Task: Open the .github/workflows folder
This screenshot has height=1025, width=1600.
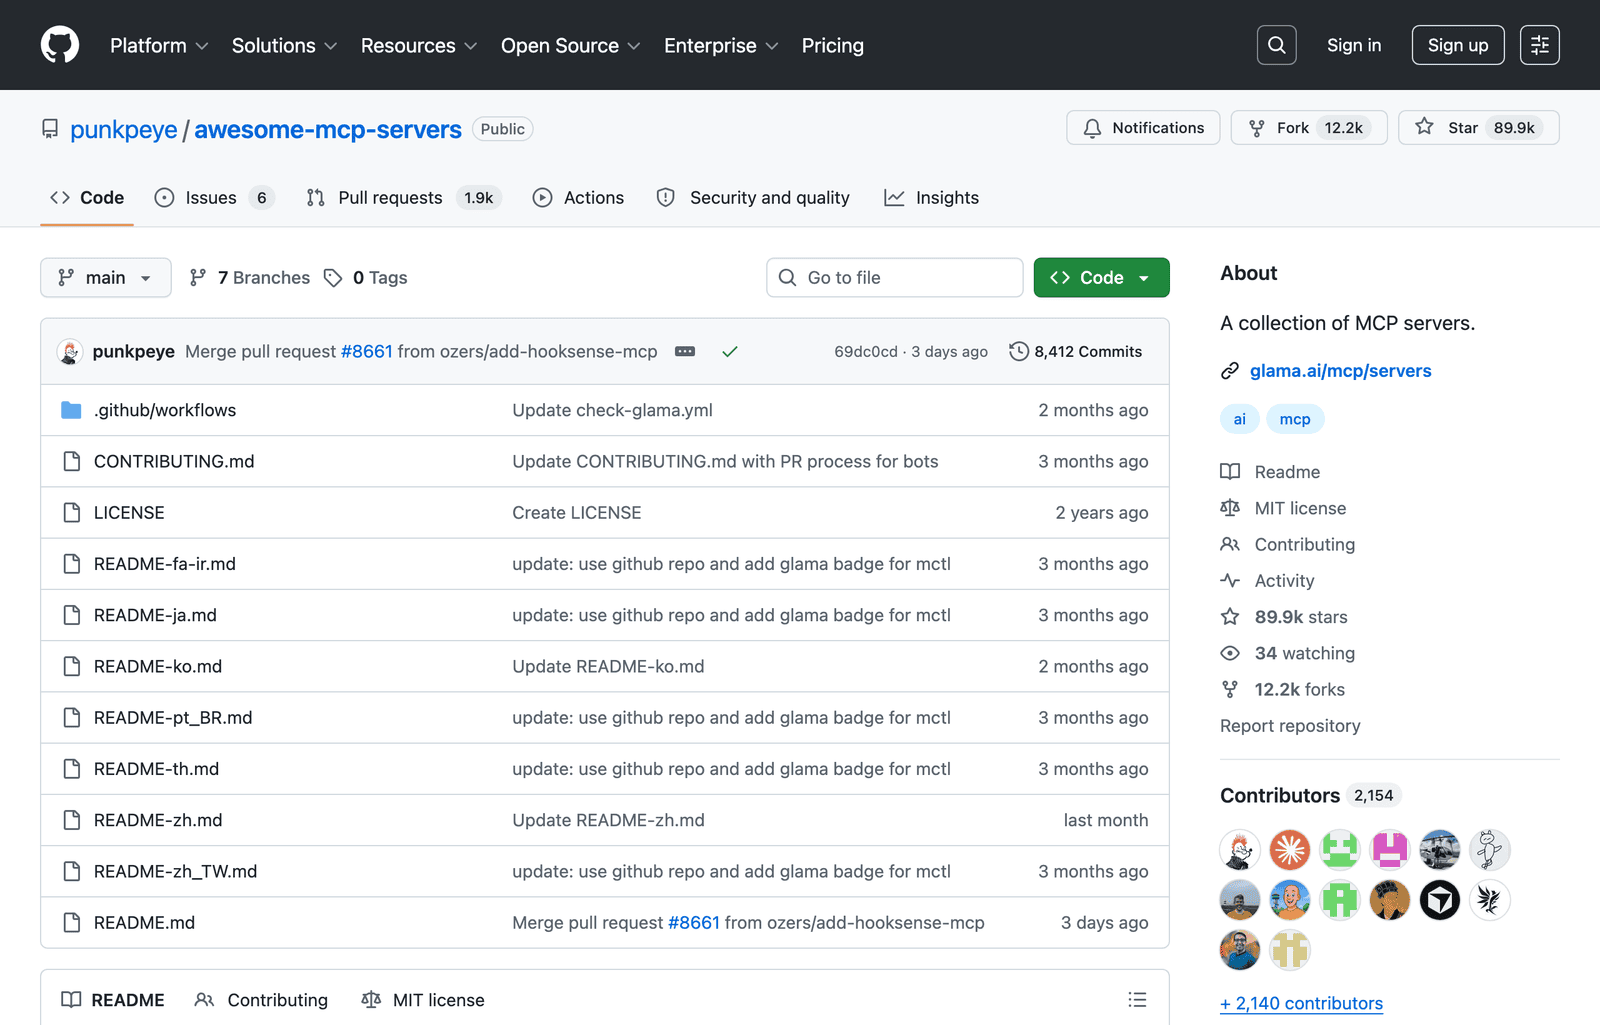Action: coord(165,410)
